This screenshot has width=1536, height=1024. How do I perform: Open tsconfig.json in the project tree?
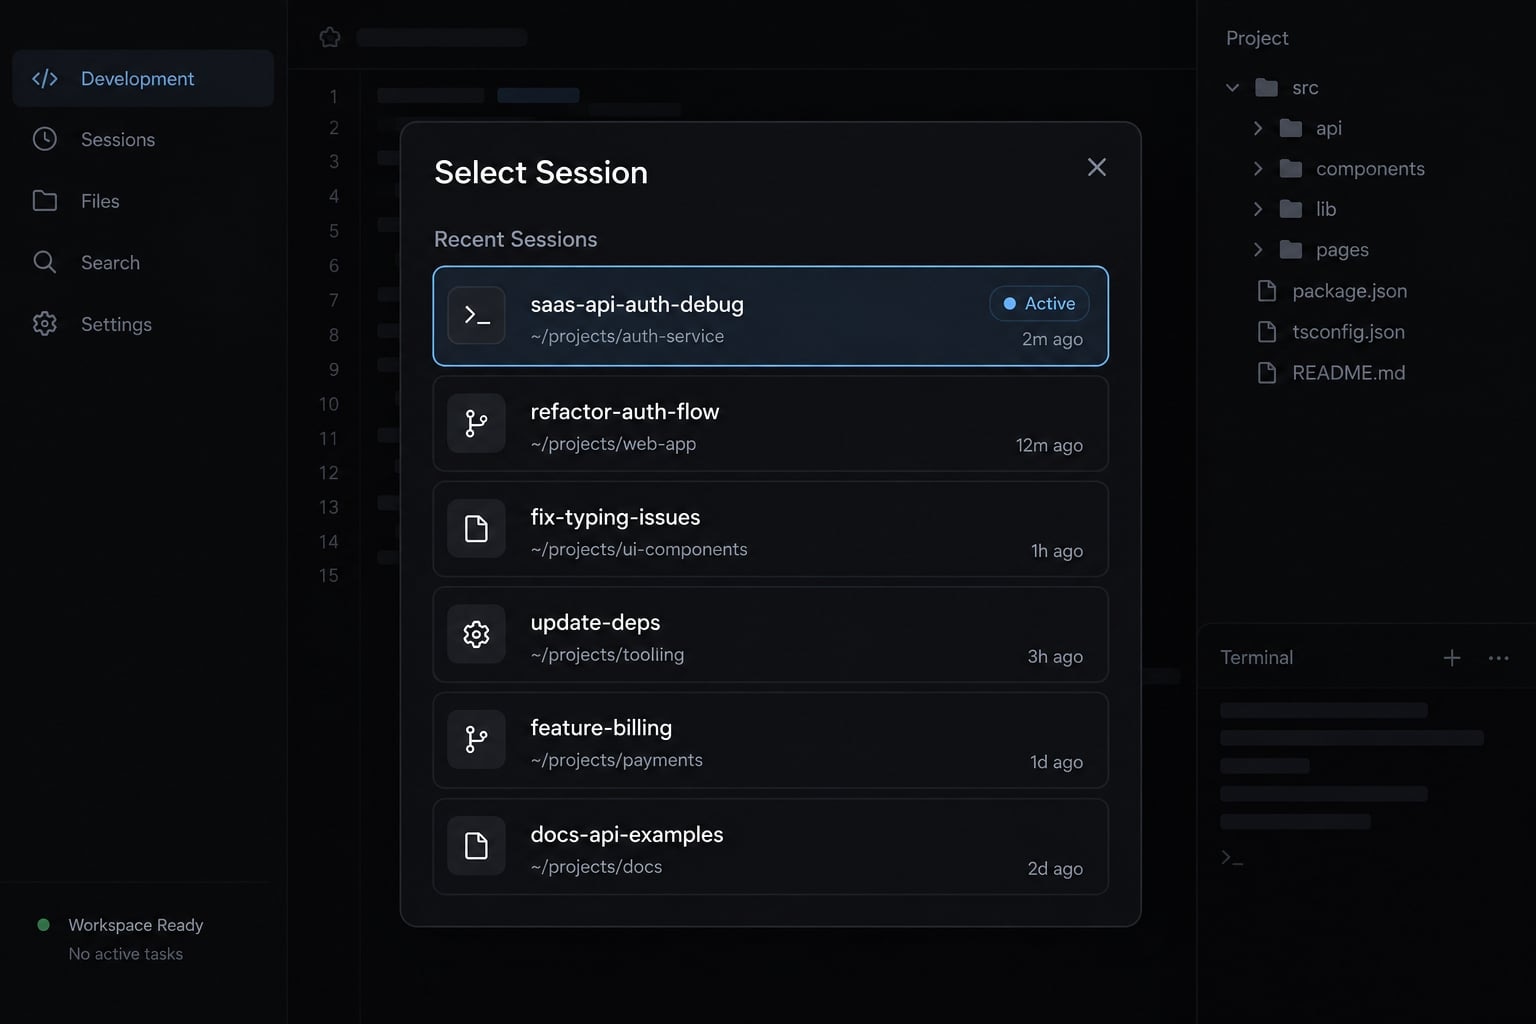(1348, 332)
